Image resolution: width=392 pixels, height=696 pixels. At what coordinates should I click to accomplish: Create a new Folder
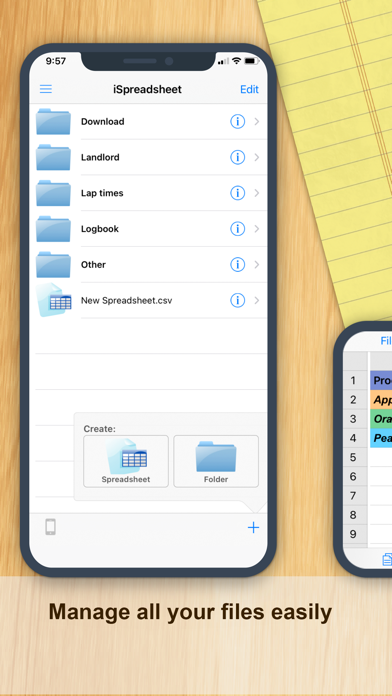click(x=216, y=461)
